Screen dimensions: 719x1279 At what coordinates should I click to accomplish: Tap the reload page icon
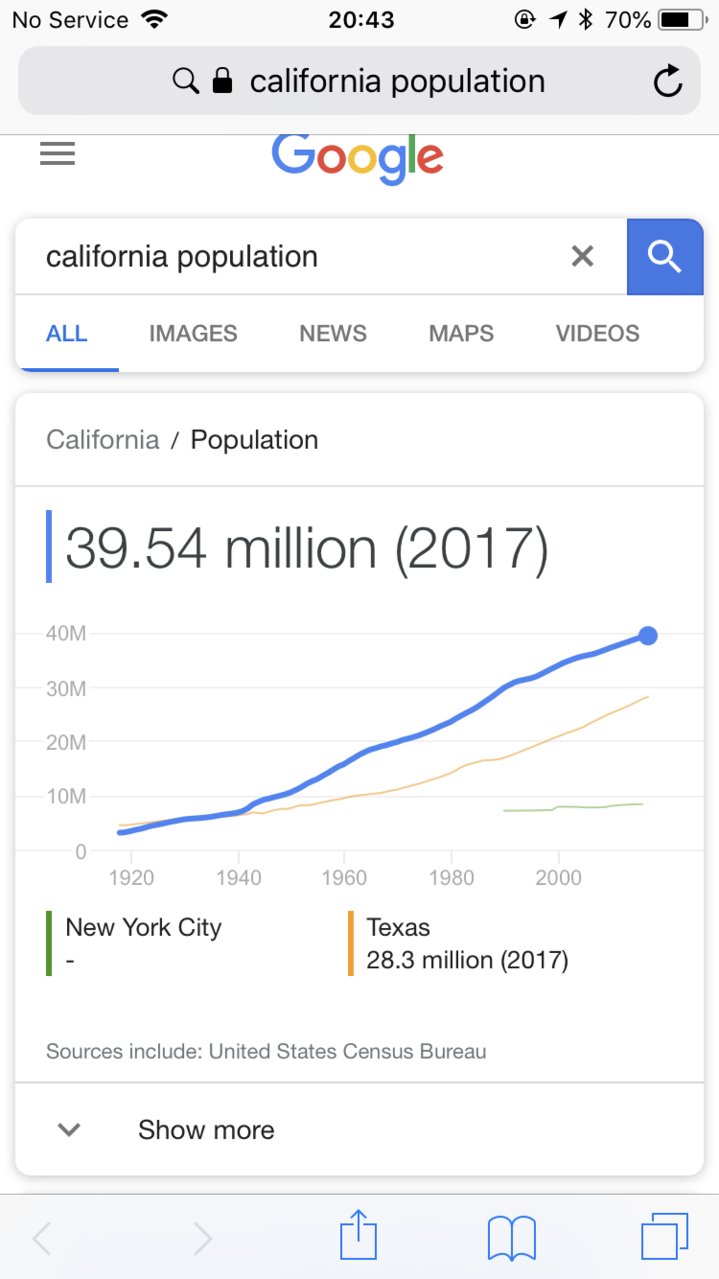668,81
